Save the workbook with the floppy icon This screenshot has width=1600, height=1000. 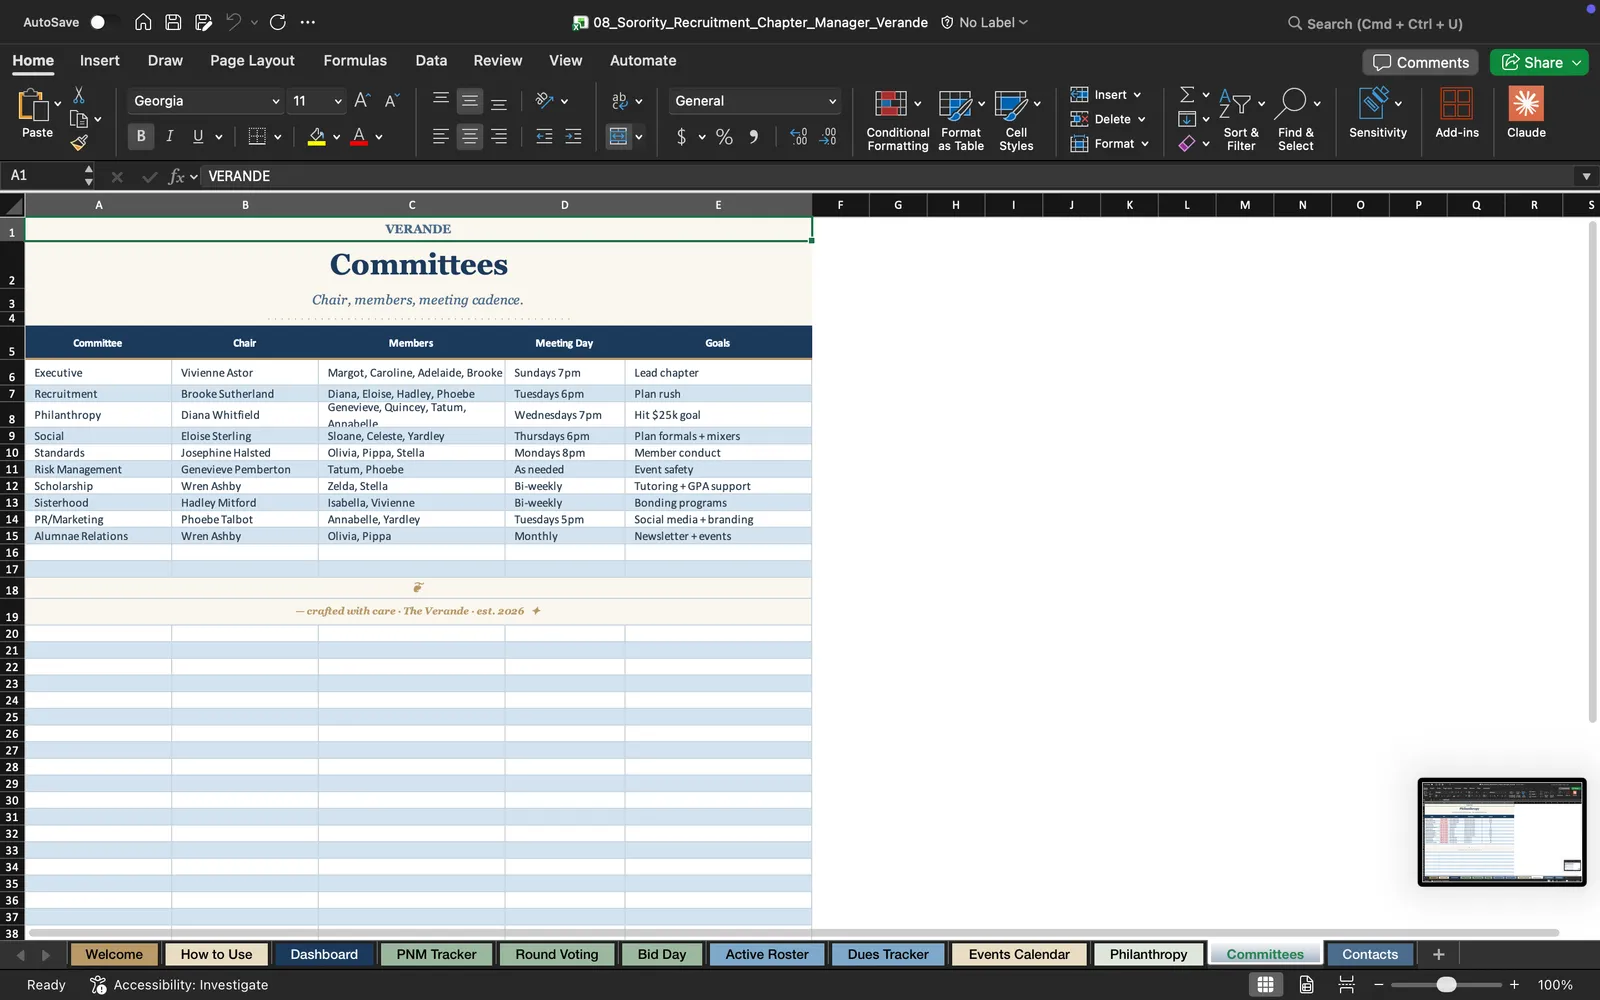(x=173, y=22)
